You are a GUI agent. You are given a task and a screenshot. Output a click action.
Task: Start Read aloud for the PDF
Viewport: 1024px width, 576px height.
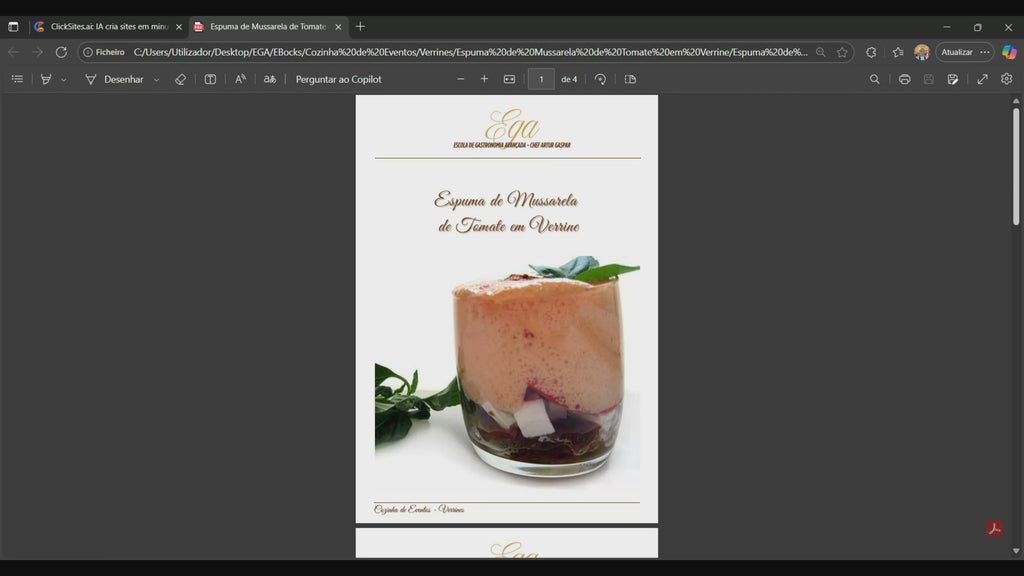pos(240,79)
